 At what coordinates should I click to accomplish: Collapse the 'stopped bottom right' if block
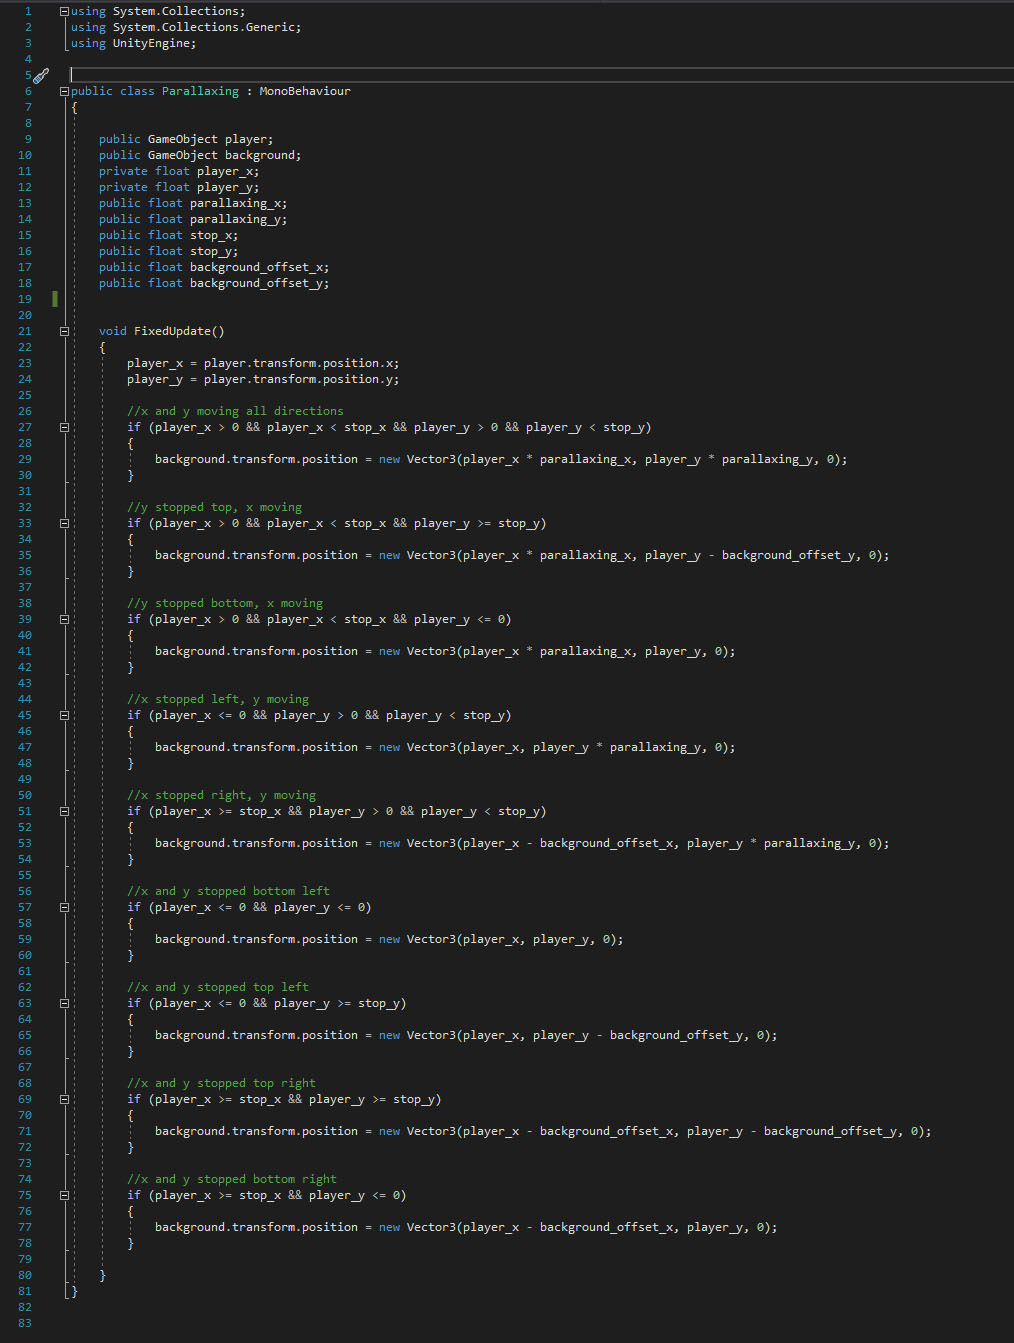pos(64,1195)
